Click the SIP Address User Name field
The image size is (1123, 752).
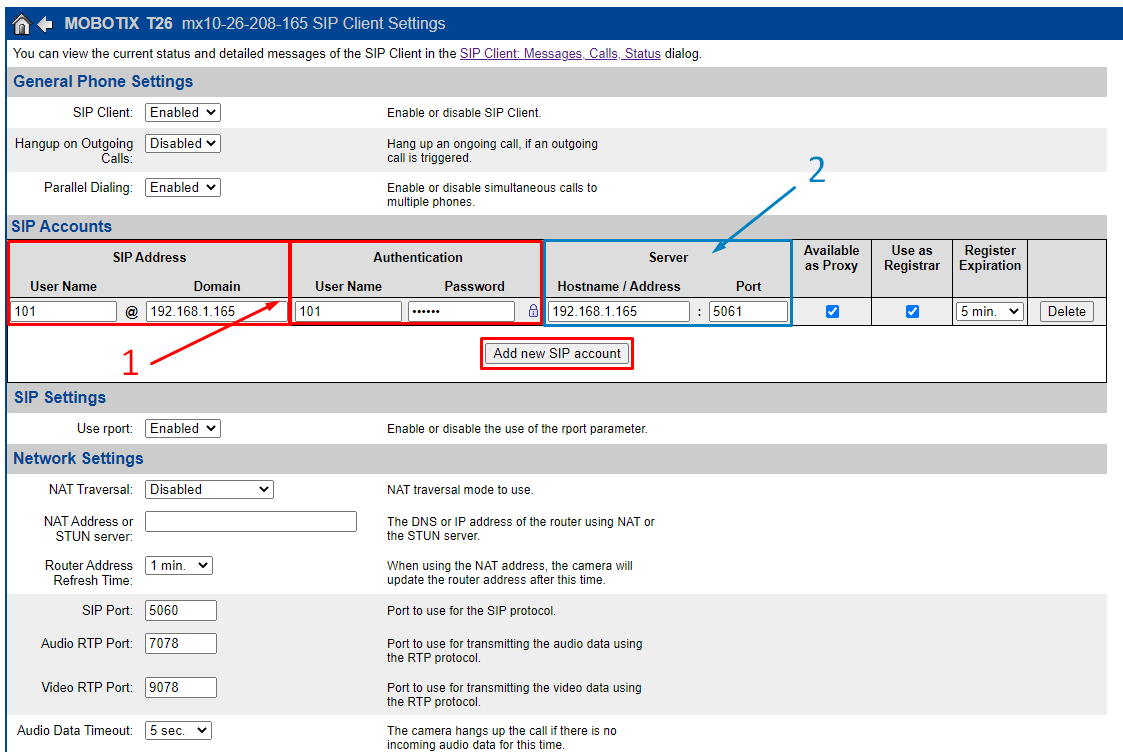pyautogui.click(x=64, y=312)
